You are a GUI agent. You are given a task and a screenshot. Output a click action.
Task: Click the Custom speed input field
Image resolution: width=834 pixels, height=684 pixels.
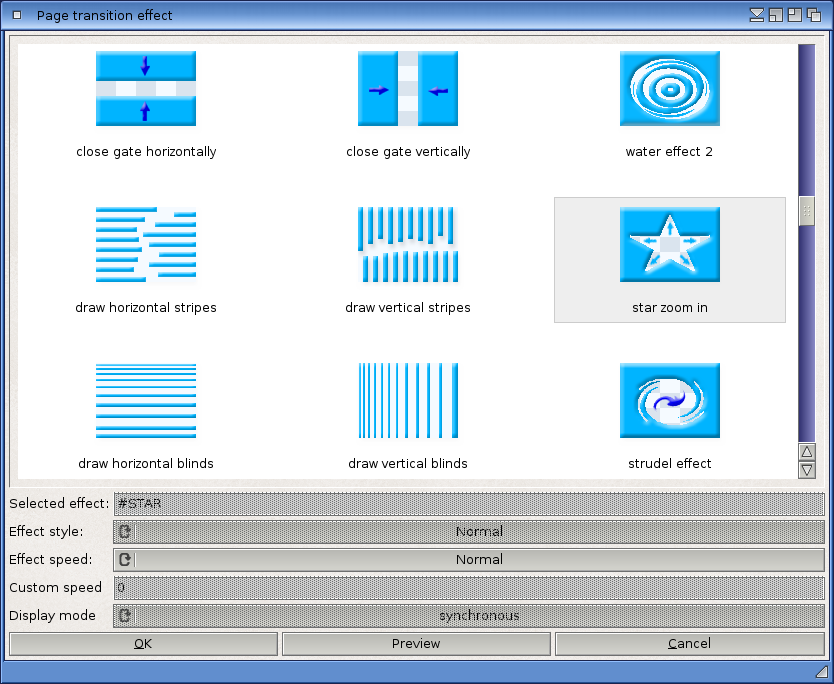pyautogui.click(x=469, y=588)
